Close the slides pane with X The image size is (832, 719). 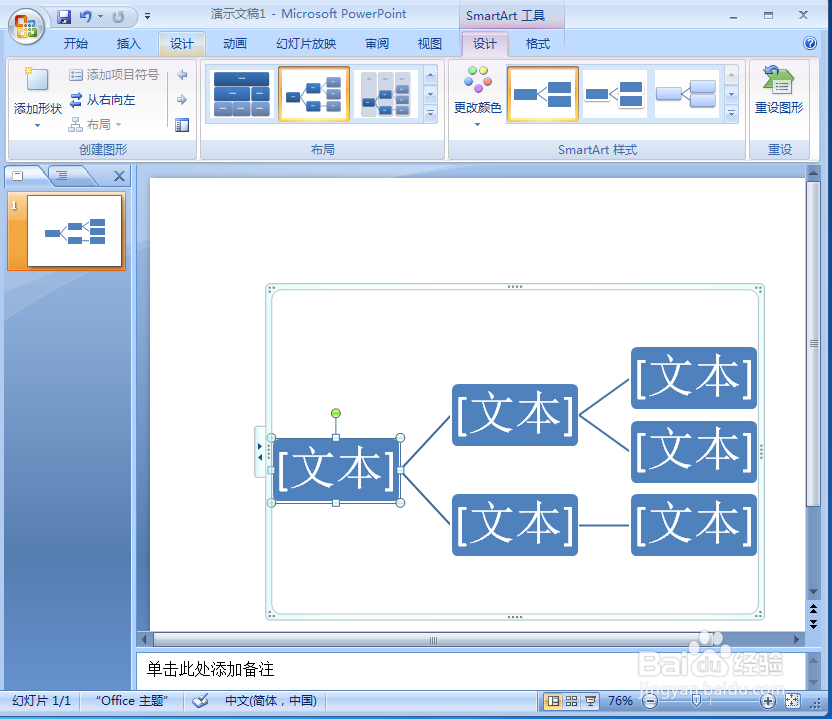point(119,176)
